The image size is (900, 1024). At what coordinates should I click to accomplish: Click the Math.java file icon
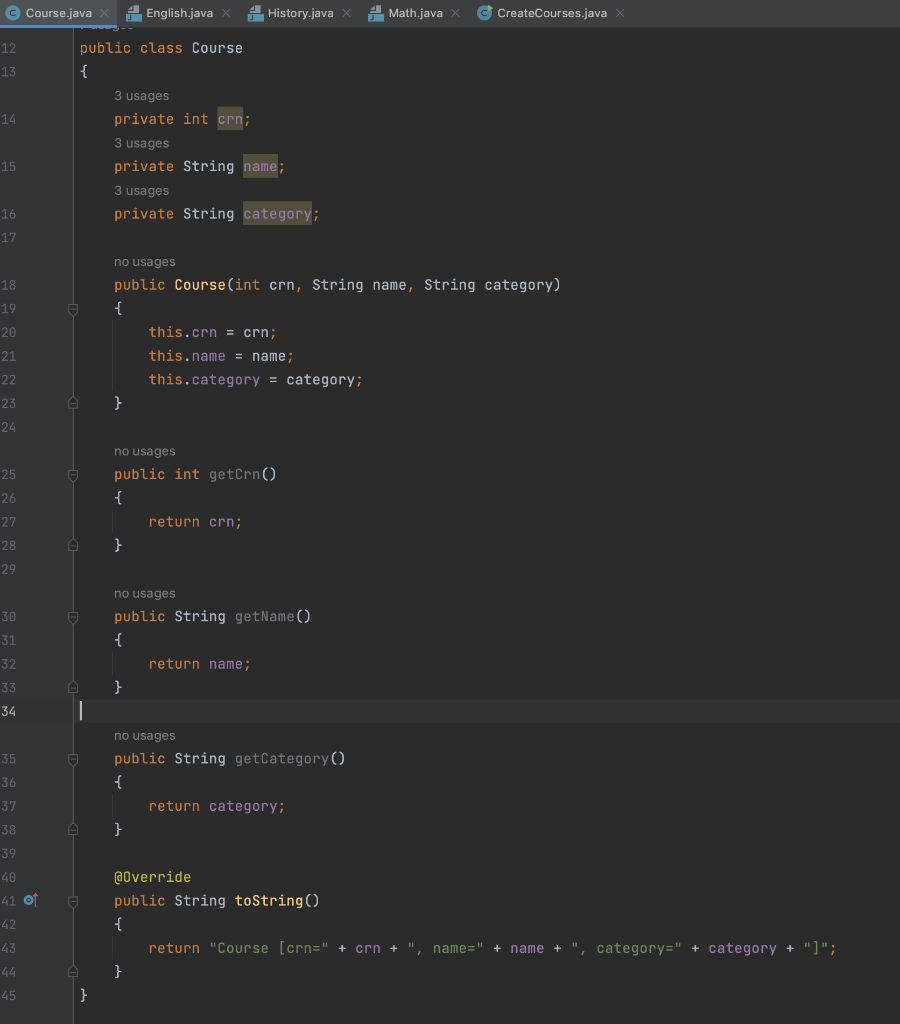pyautogui.click(x=376, y=13)
